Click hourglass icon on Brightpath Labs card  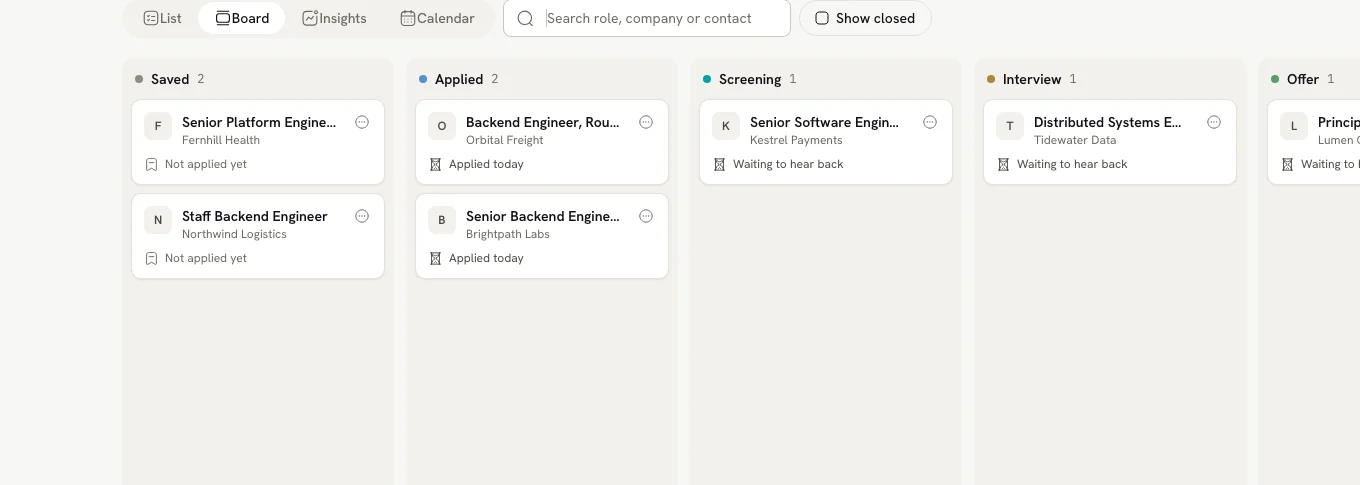[x=435, y=258]
